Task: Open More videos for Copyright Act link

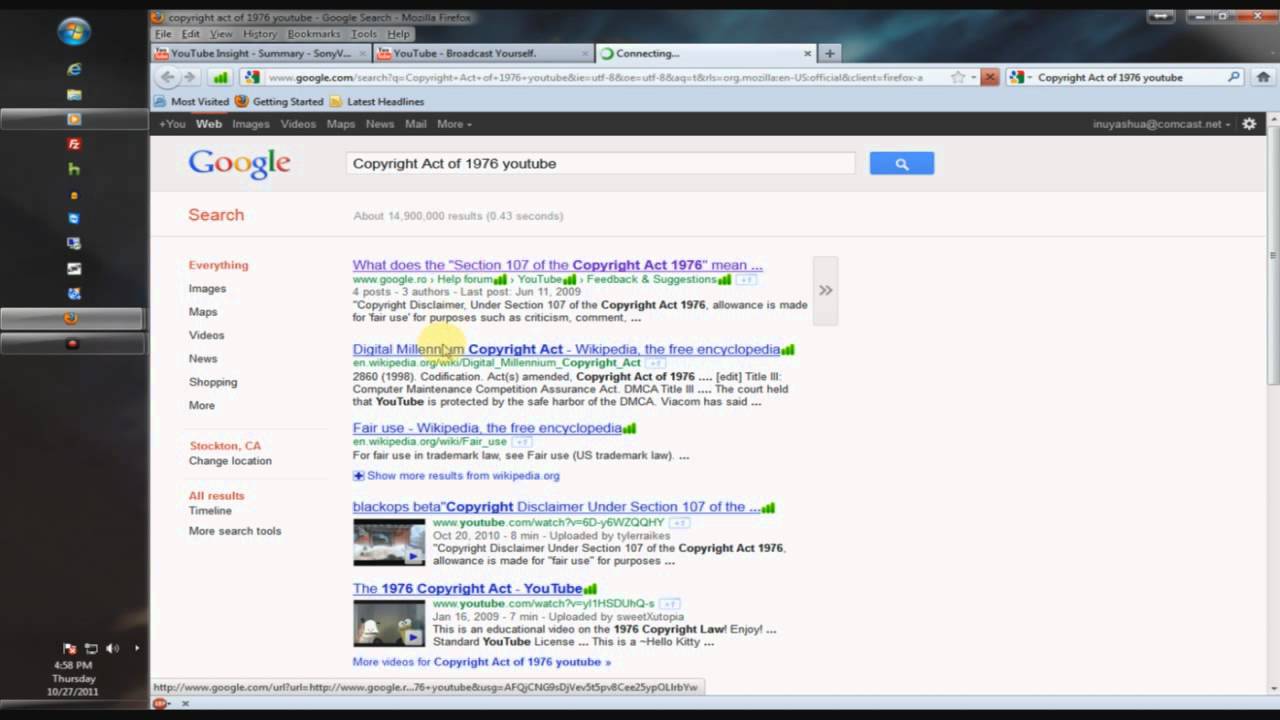Action: pos(481,662)
